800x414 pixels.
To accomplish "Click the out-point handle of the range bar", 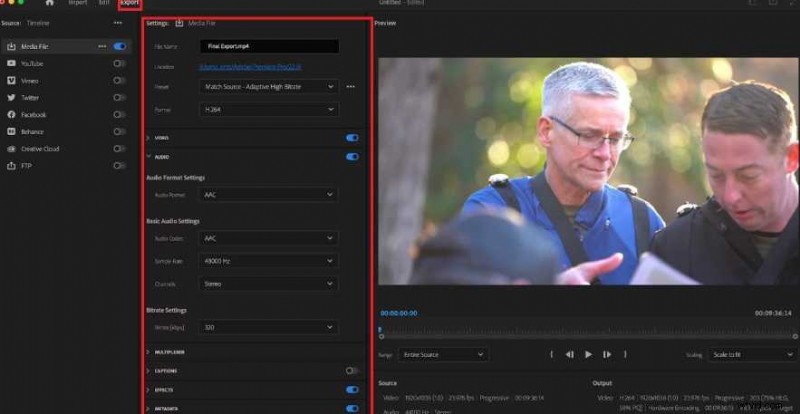I will point(795,336).
